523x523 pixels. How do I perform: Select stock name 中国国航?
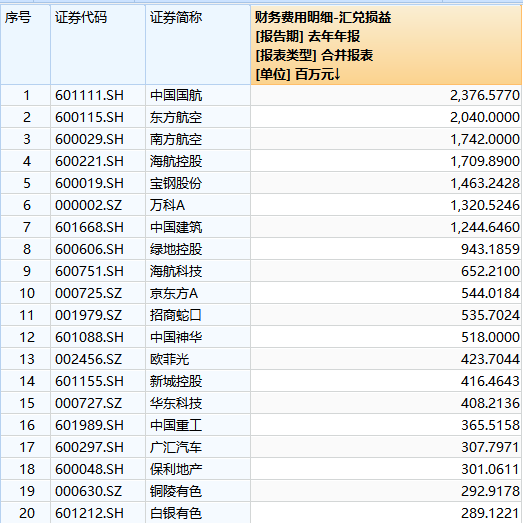176,95
